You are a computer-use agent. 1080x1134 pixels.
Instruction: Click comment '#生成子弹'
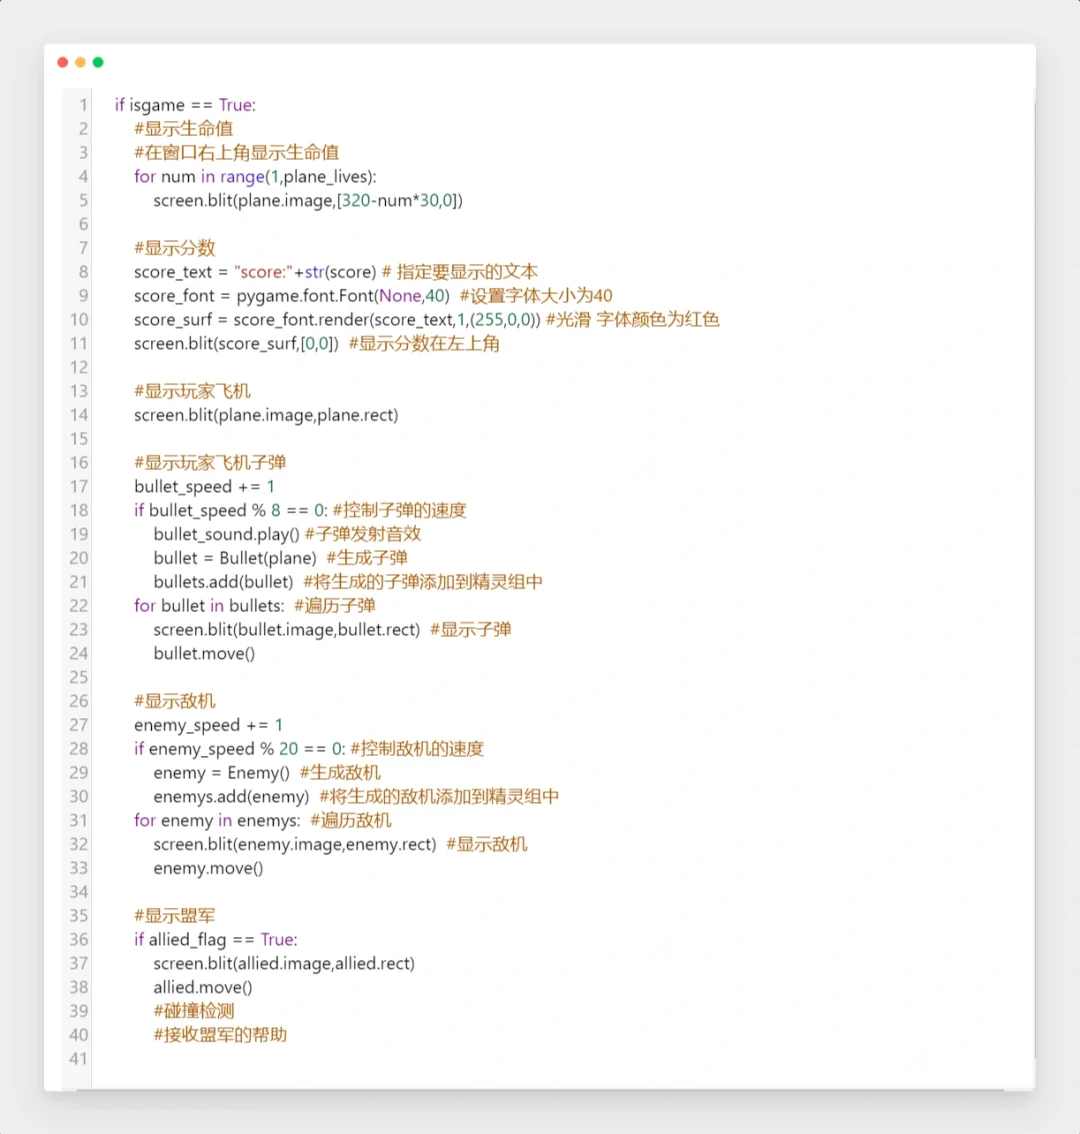(x=367, y=558)
